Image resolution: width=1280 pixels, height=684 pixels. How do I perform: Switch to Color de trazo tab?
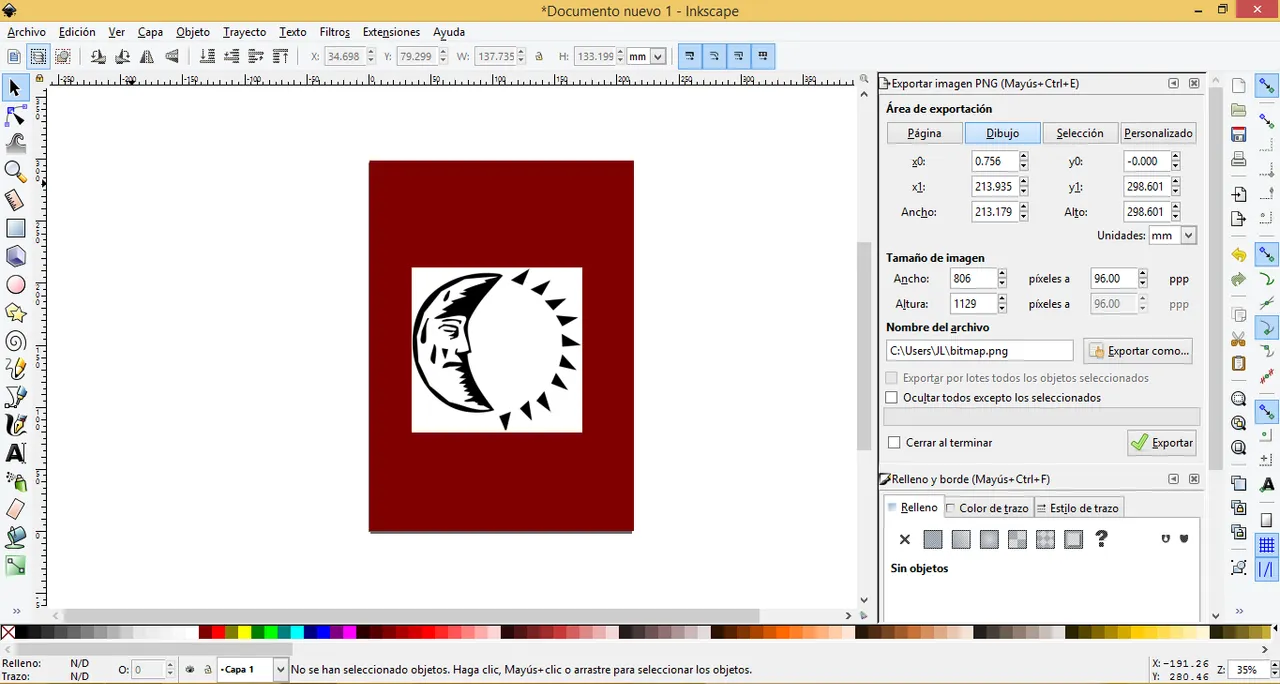pyautogui.click(x=987, y=508)
